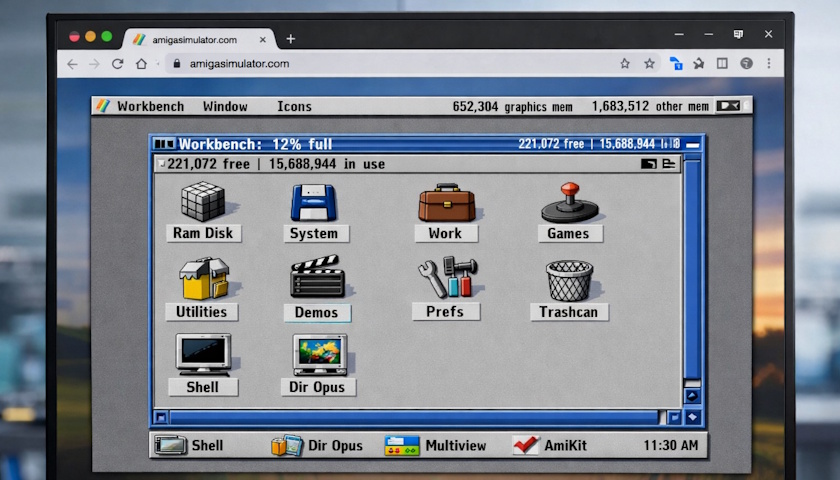Open the extensions puzzle icon
The image size is (840, 480).
tap(699, 64)
